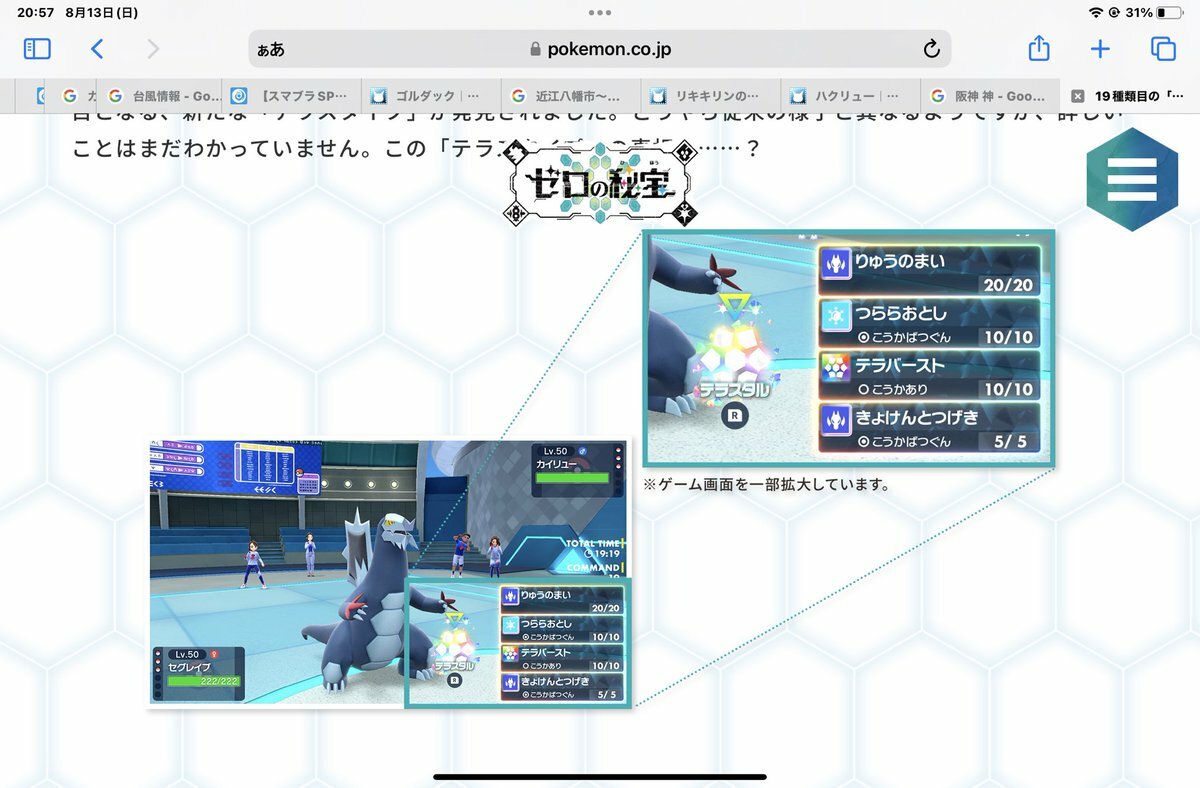Open the three-dot multitasking menu

pos(600,13)
